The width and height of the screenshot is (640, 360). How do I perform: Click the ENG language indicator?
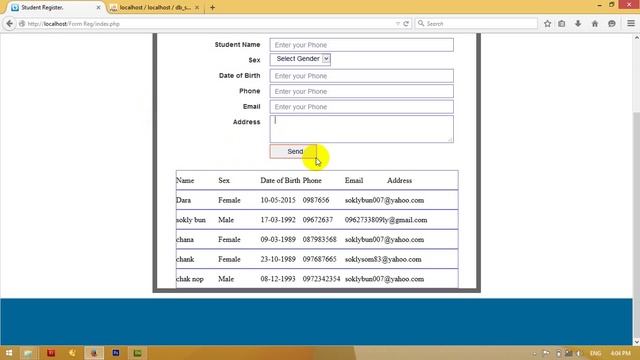596,353
